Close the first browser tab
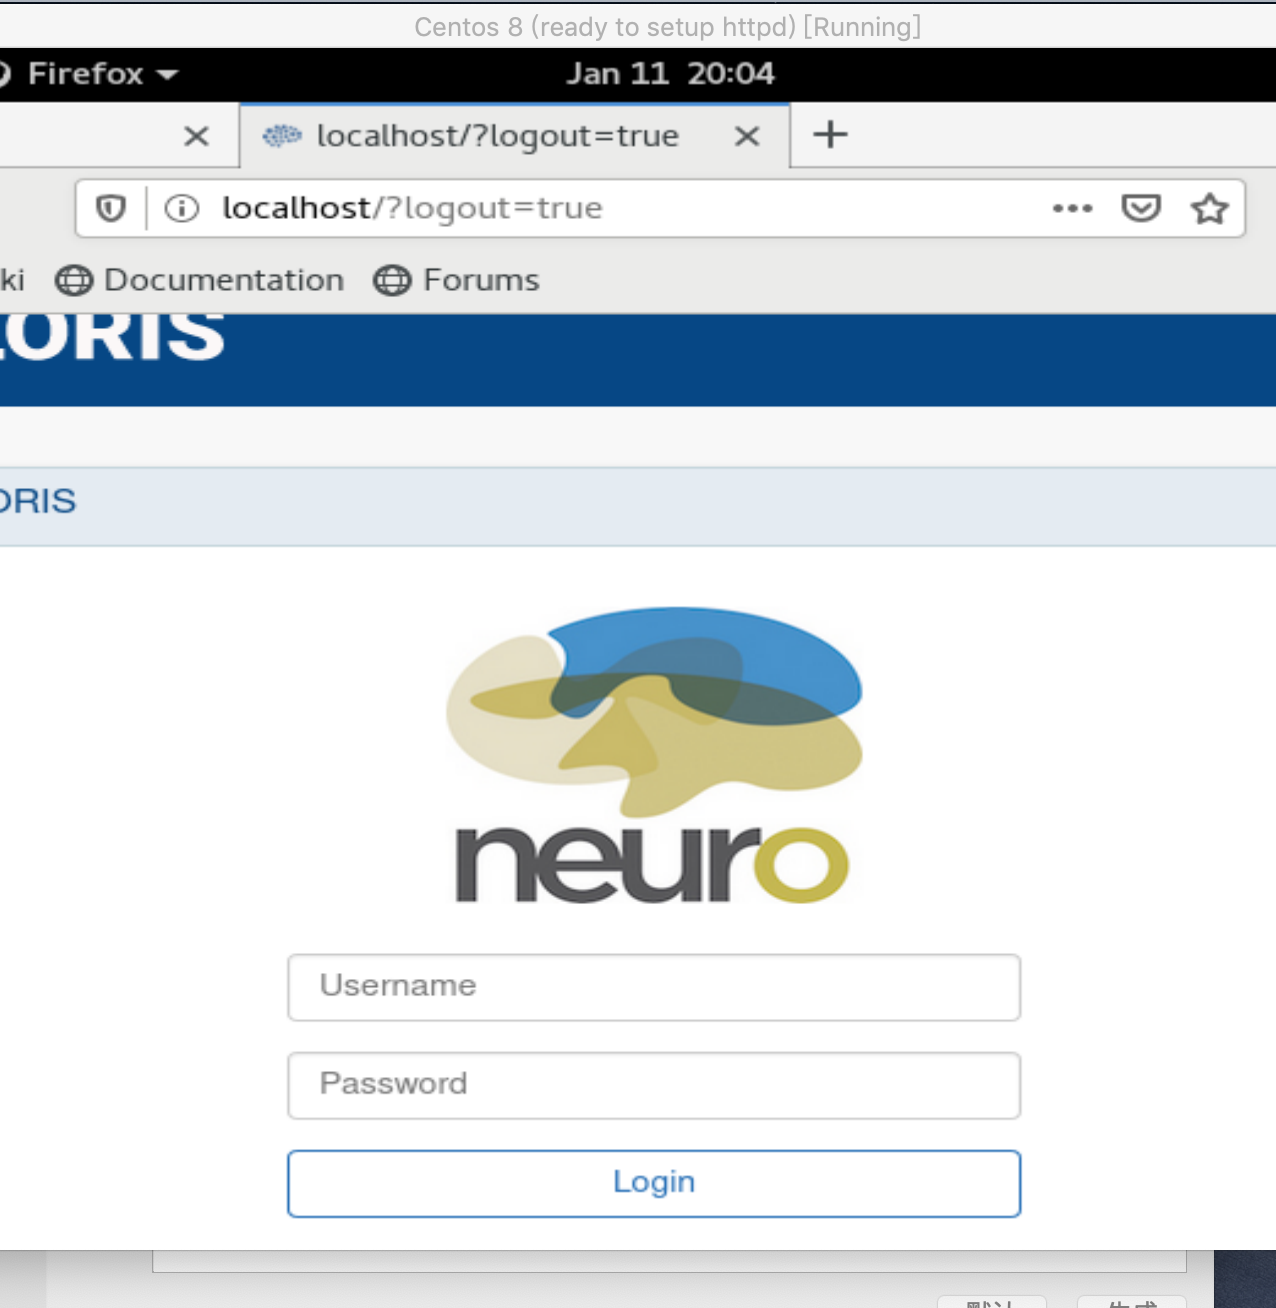 [x=197, y=136]
